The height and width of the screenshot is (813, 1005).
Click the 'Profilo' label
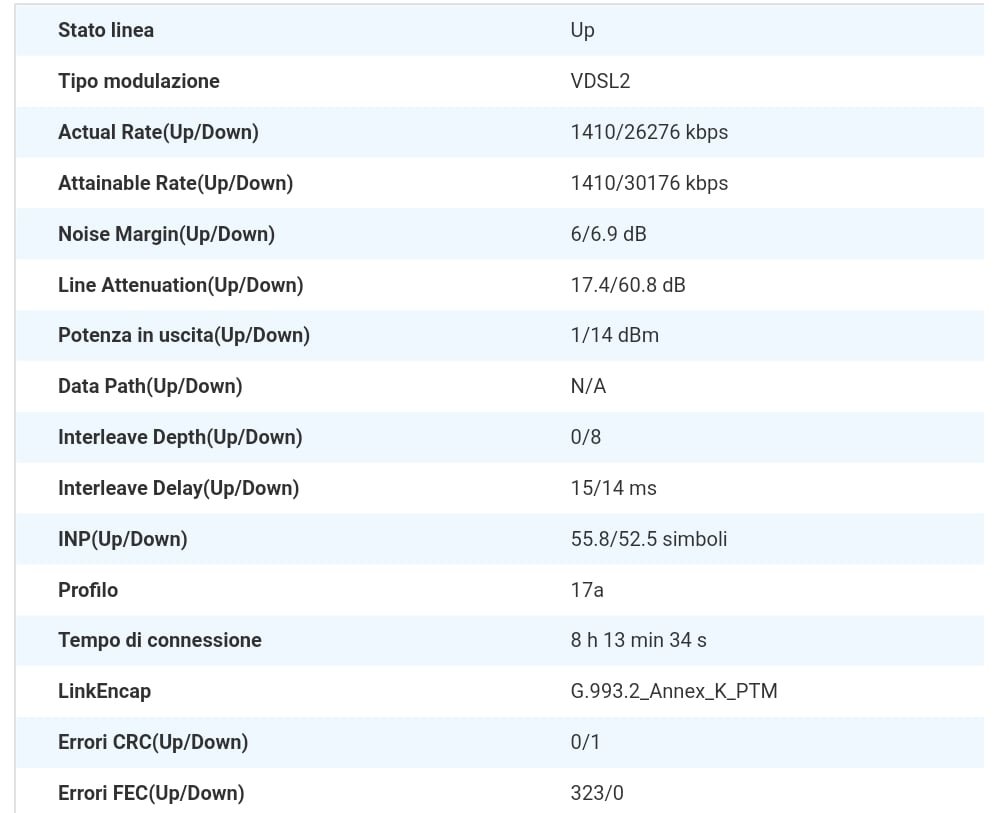coord(88,590)
